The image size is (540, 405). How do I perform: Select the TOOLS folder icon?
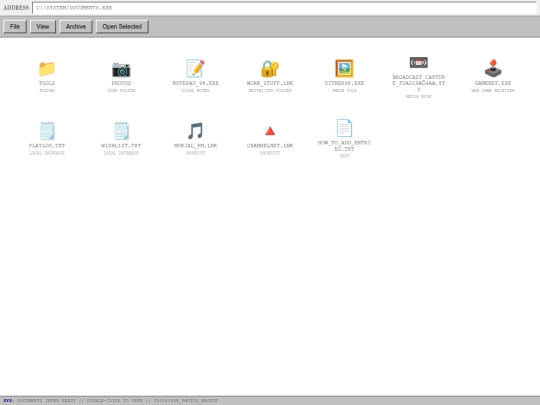tap(47, 69)
